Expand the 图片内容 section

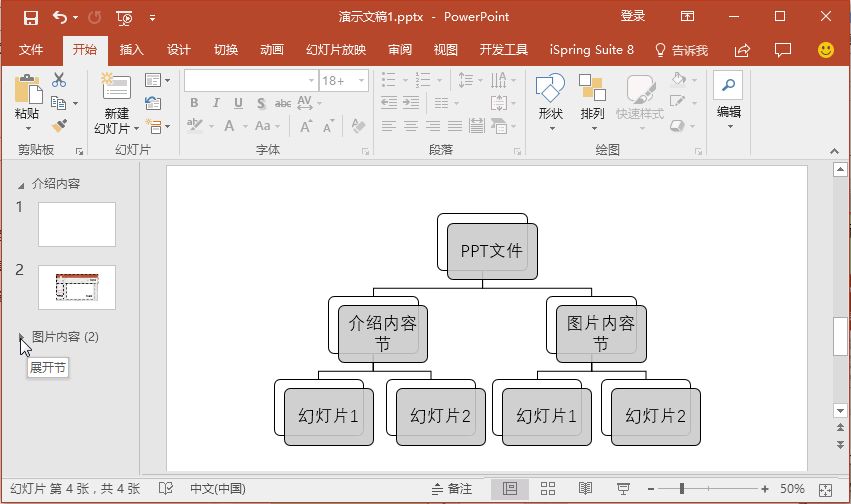tap(21, 337)
